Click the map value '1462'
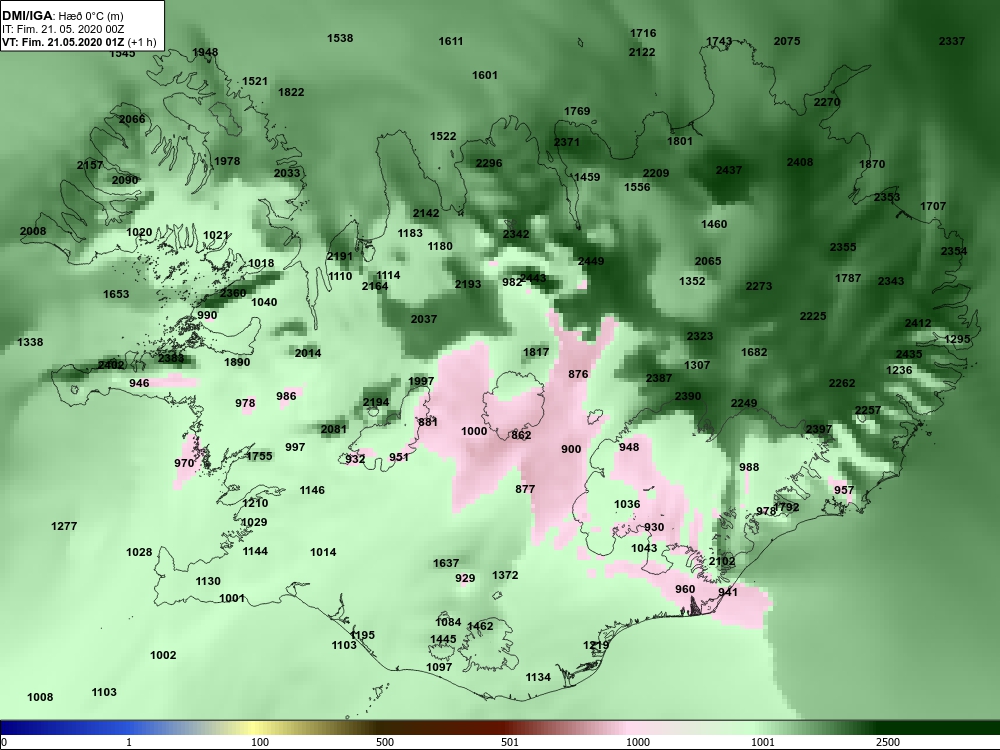This screenshot has width=1000, height=750. [480, 626]
